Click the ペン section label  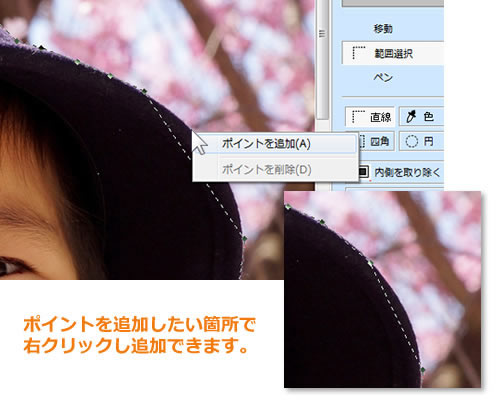pos(383,77)
